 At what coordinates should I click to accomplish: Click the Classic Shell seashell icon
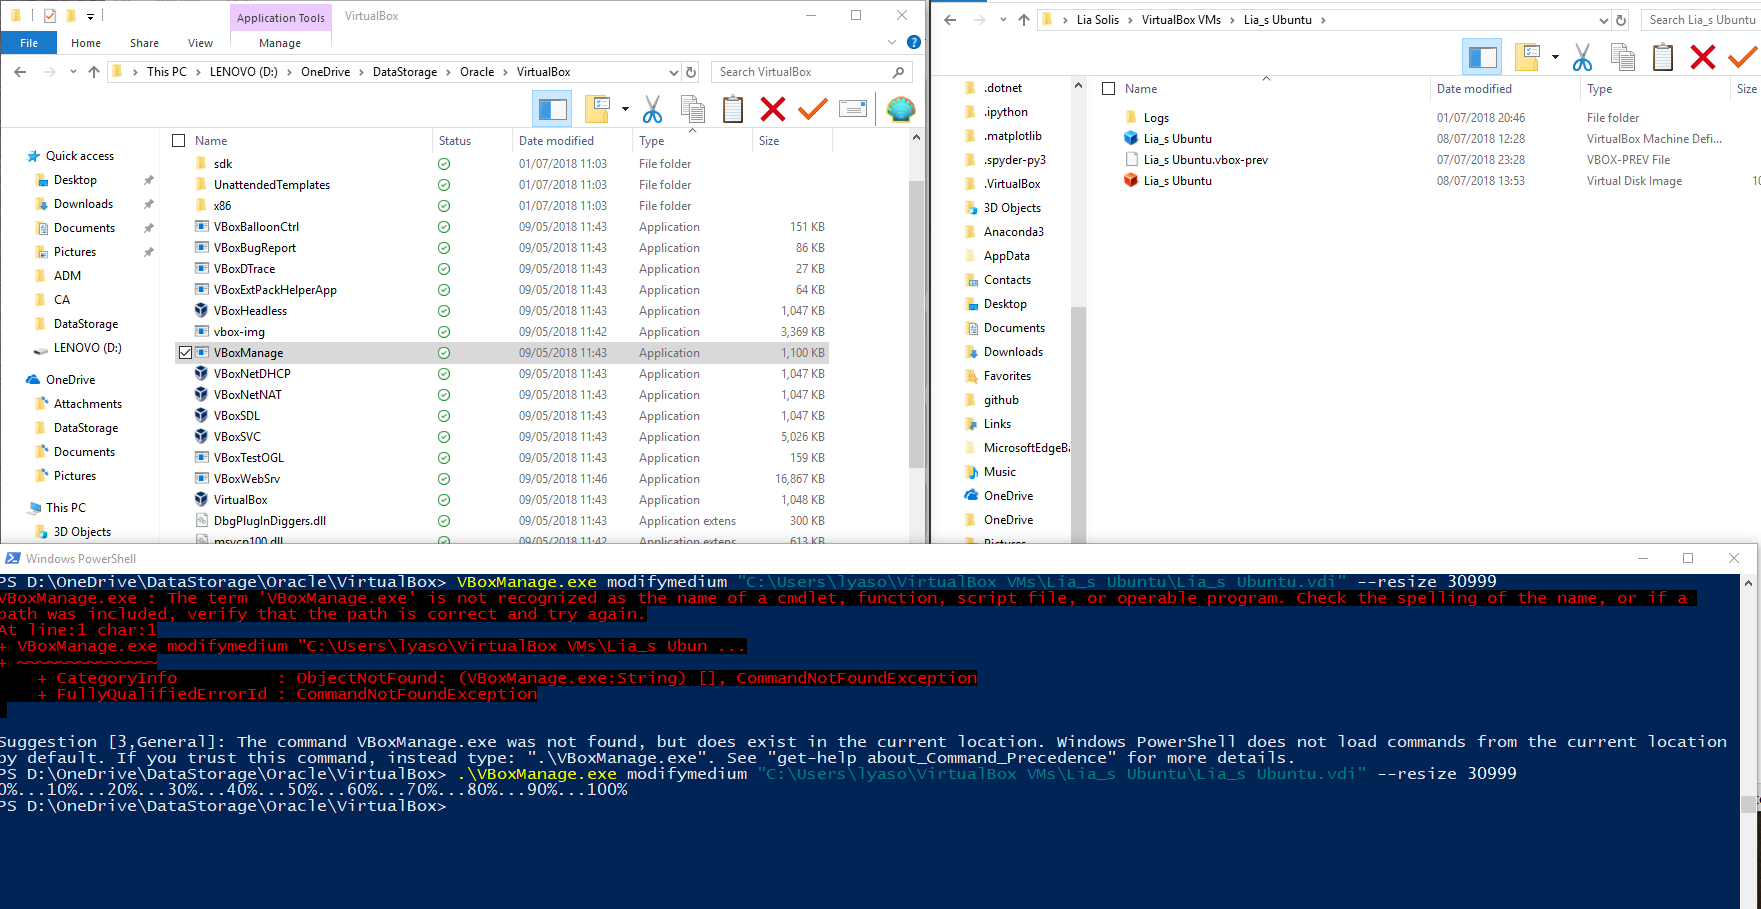tap(901, 109)
